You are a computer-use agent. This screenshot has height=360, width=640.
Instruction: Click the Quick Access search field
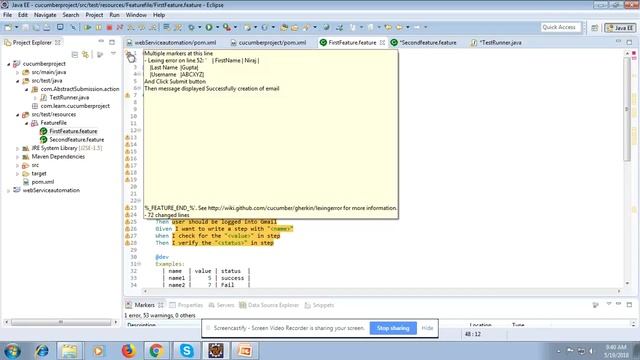click(x=560, y=27)
